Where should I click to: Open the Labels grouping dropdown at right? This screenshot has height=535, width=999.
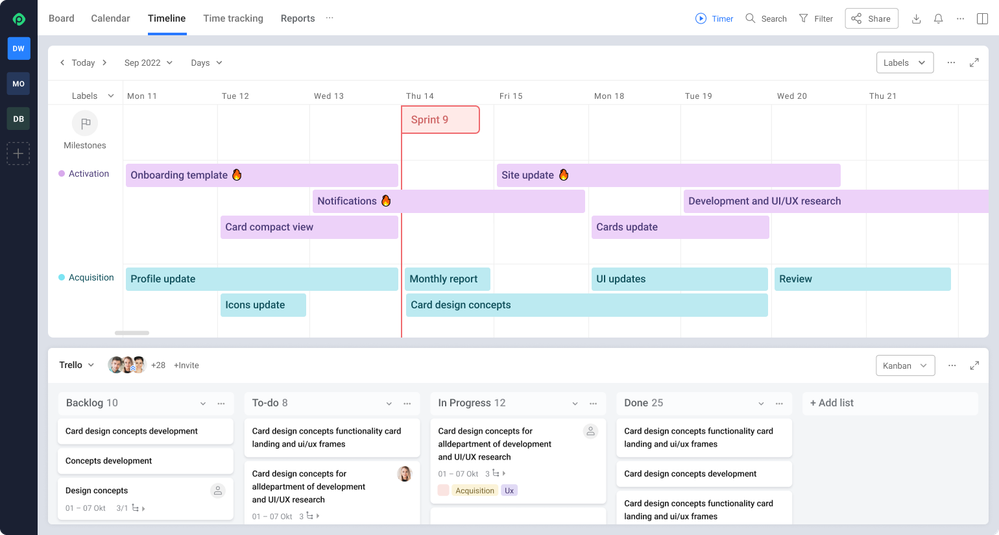click(905, 62)
